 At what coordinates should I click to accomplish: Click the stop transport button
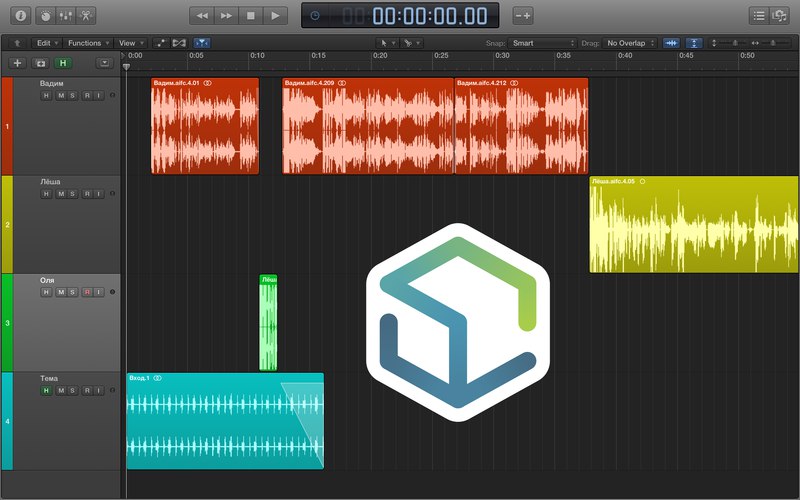point(251,15)
